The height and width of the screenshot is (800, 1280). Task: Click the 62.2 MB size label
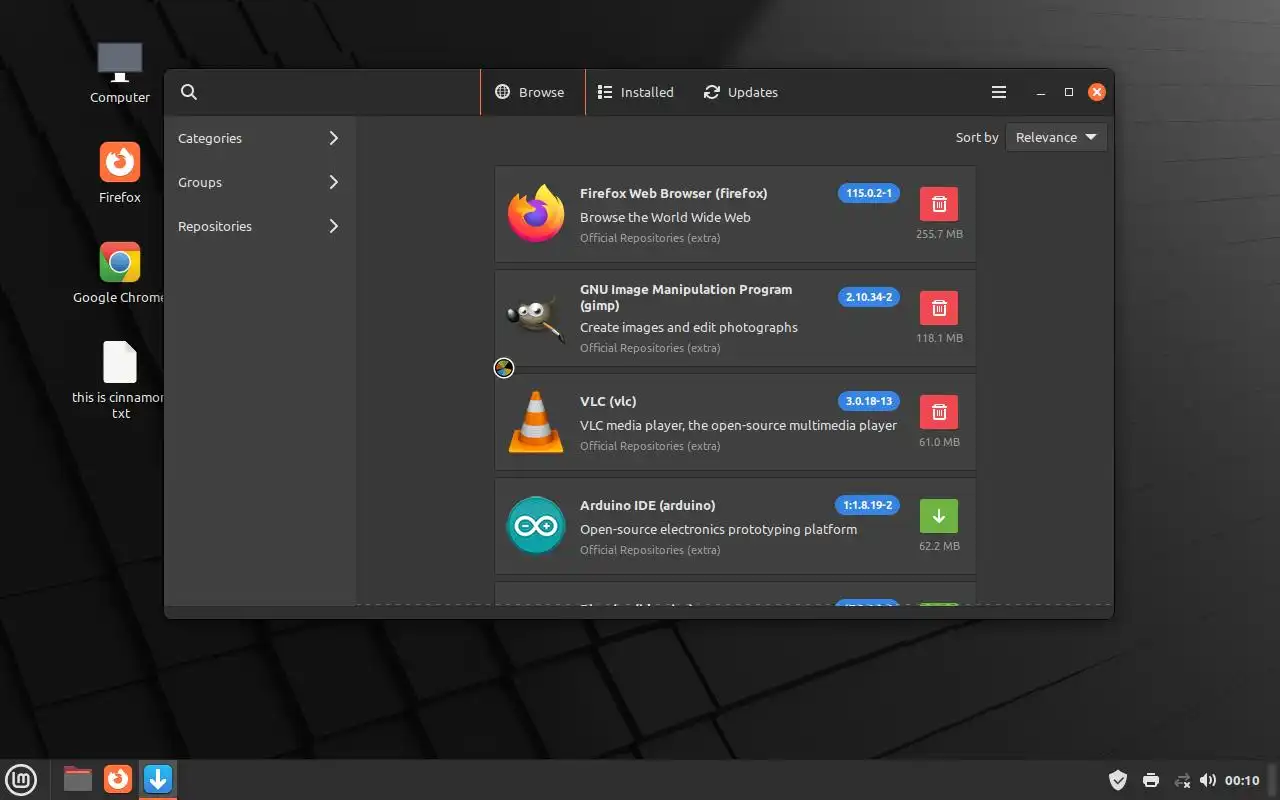point(939,546)
